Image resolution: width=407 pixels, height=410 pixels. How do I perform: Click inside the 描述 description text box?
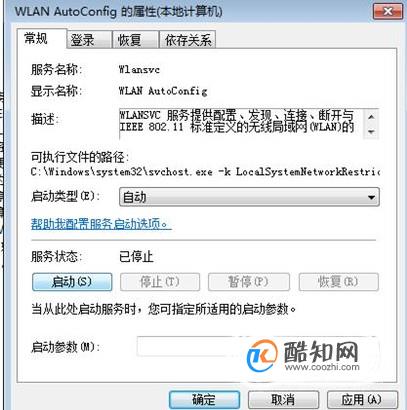click(241, 123)
